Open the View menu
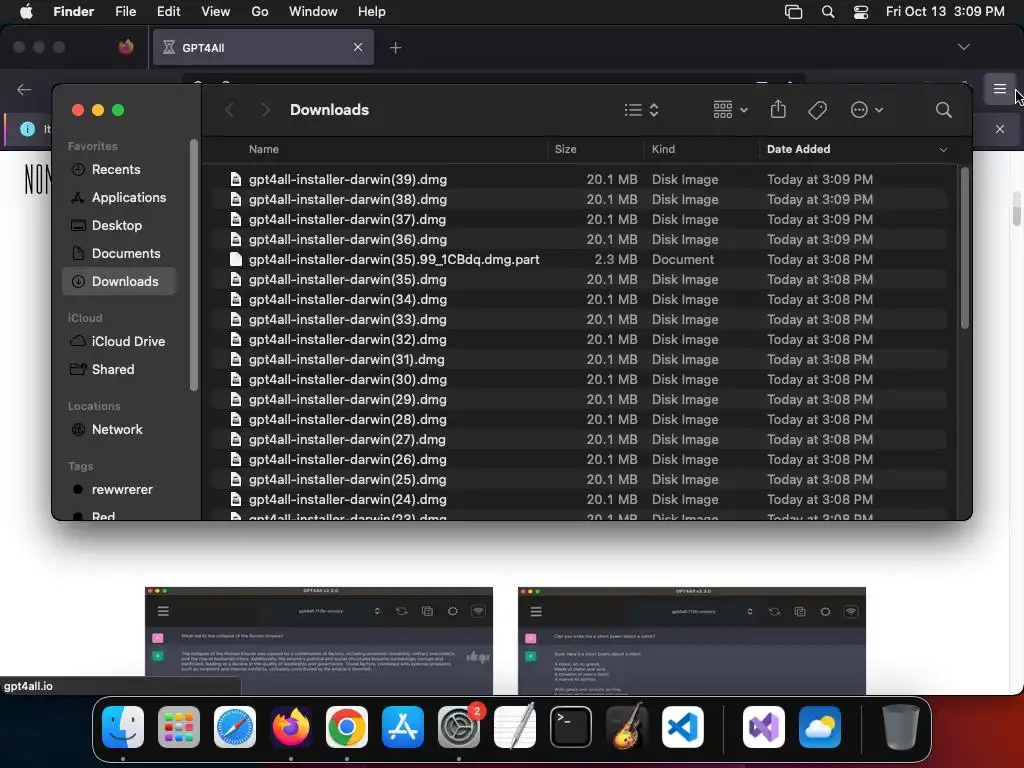The height and width of the screenshot is (768, 1024). click(216, 12)
